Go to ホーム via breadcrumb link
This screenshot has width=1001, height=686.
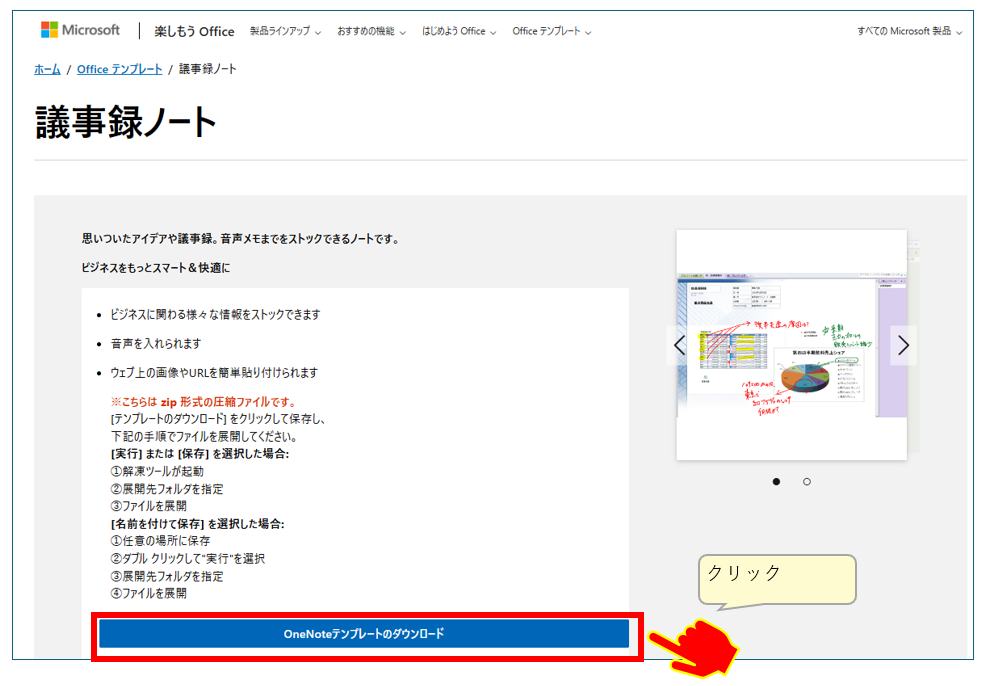[x=47, y=69]
